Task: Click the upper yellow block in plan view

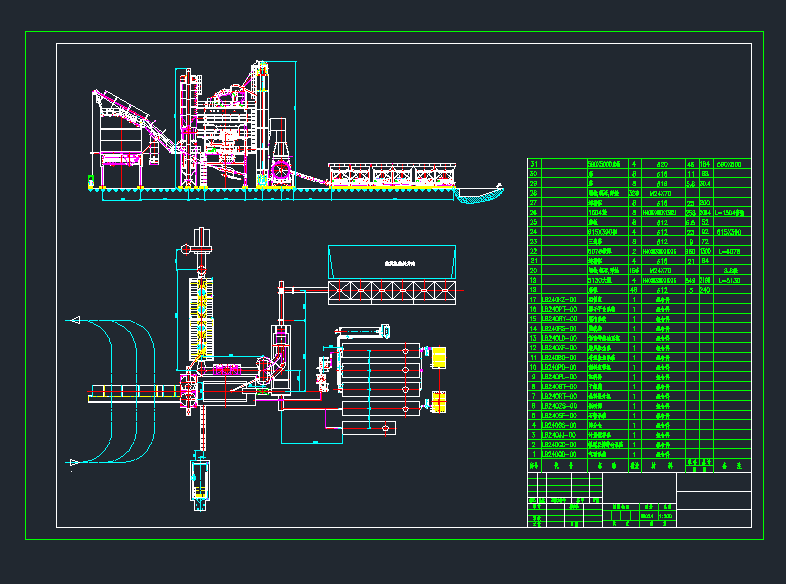Action: 439,356
